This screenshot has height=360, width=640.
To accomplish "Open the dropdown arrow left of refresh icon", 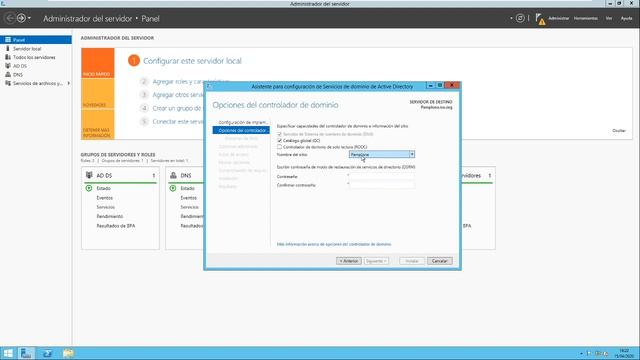I will point(511,18).
